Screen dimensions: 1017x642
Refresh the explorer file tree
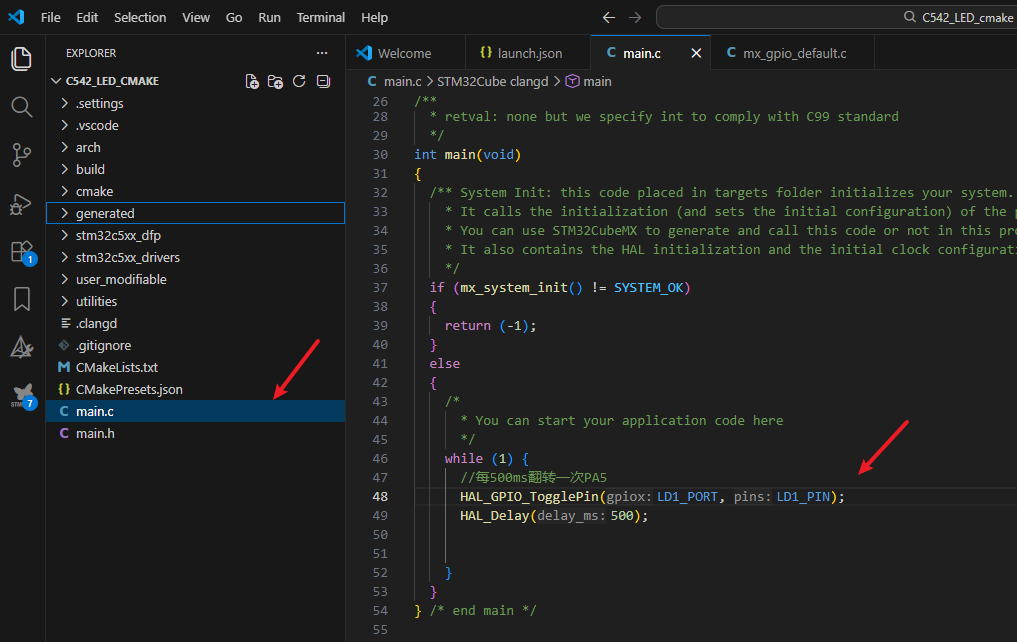[299, 81]
